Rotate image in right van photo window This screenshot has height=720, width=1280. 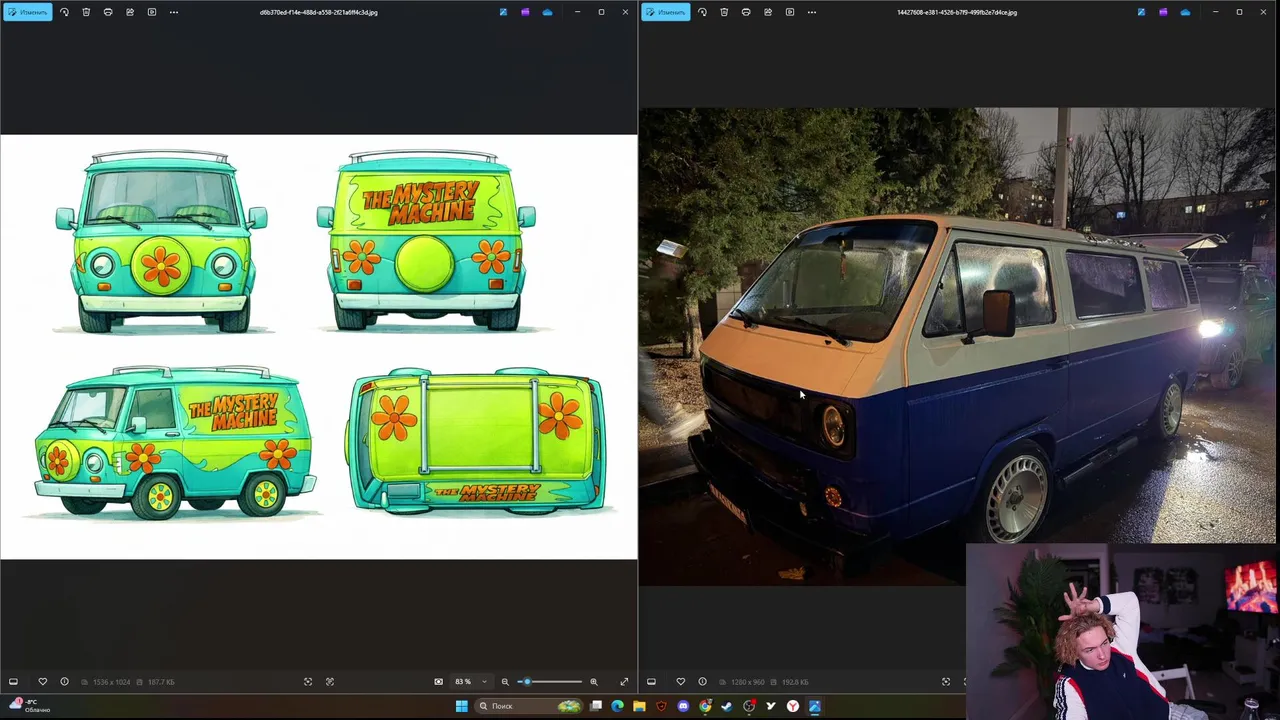click(x=702, y=12)
